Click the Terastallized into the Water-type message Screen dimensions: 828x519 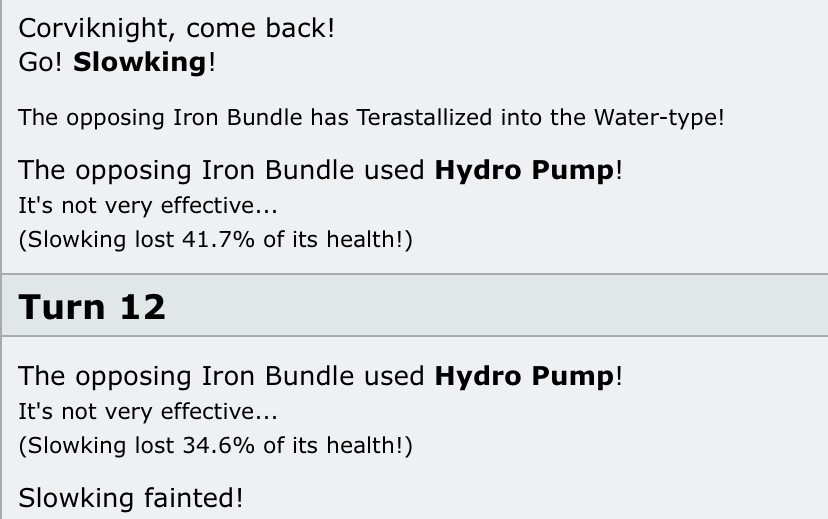click(x=370, y=117)
